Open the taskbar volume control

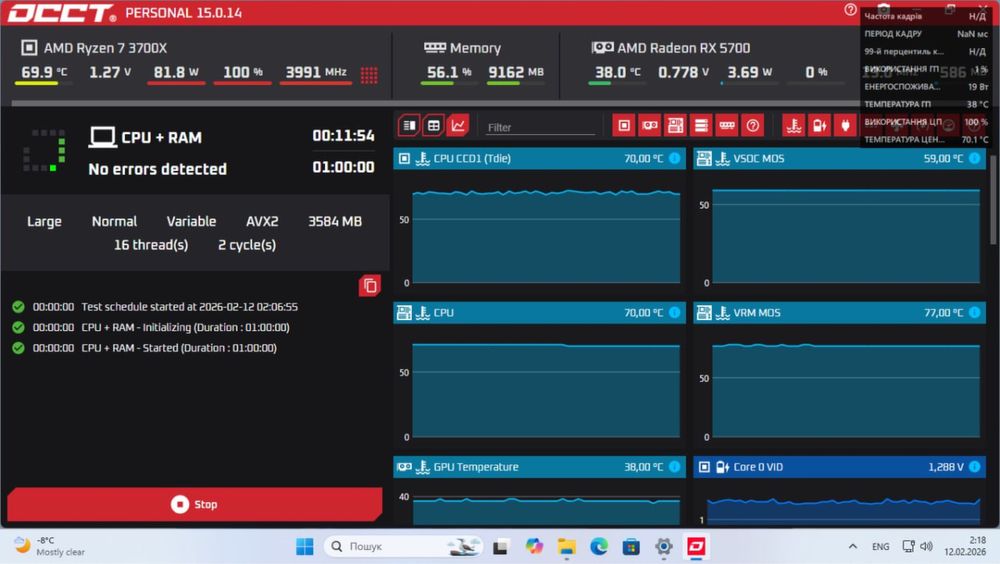pyautogui.click(x=927, y=547)
